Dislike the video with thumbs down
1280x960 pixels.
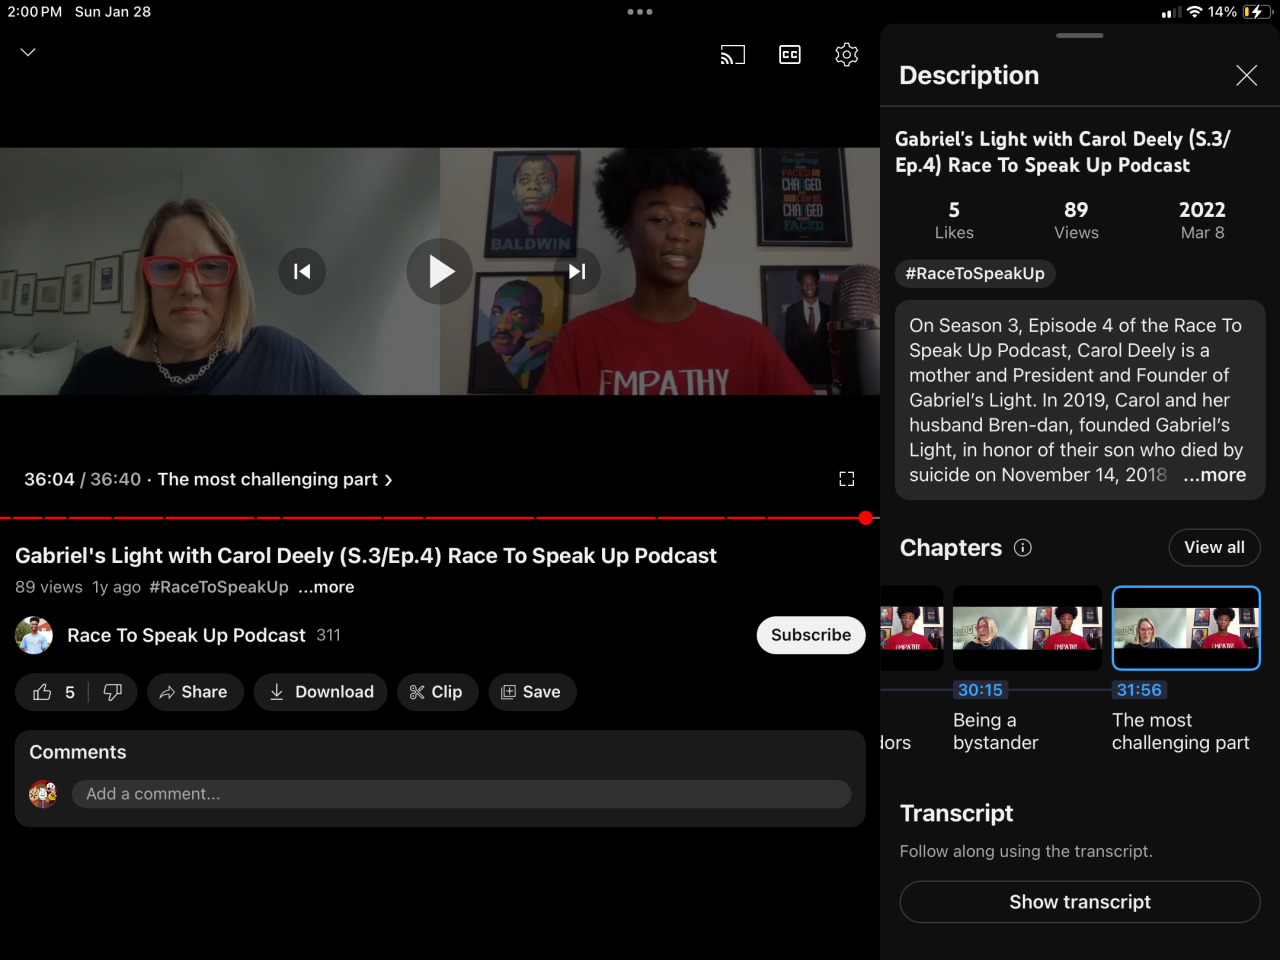113,692
